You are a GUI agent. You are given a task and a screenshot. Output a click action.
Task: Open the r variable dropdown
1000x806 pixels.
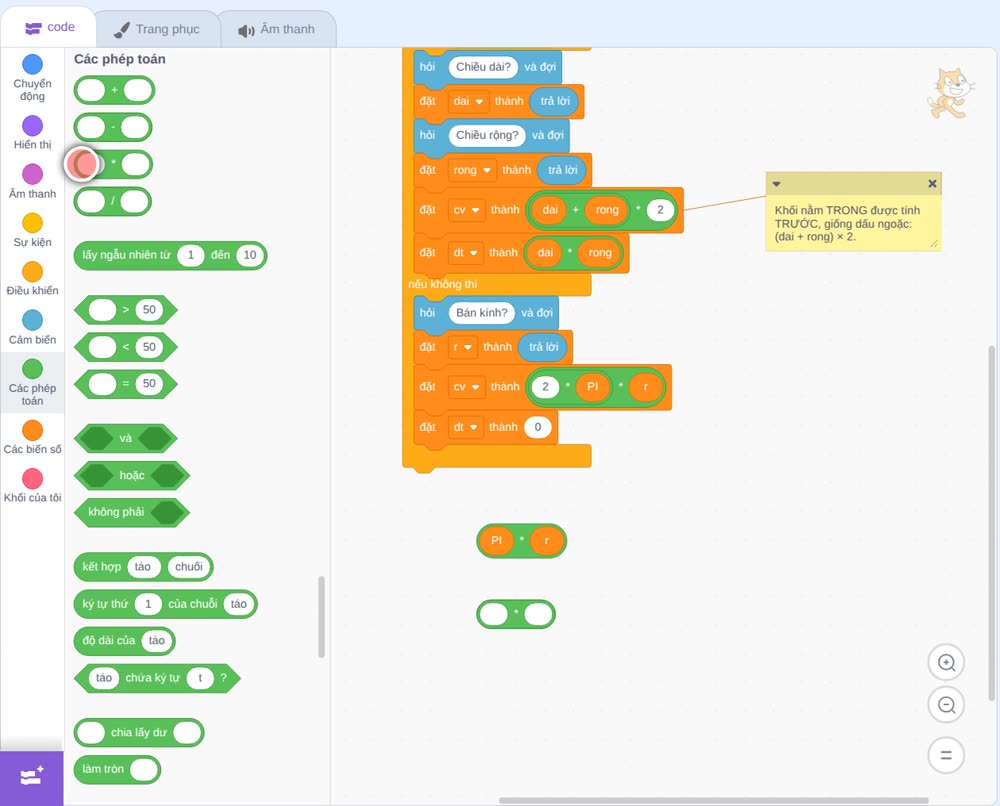point(462,348)
